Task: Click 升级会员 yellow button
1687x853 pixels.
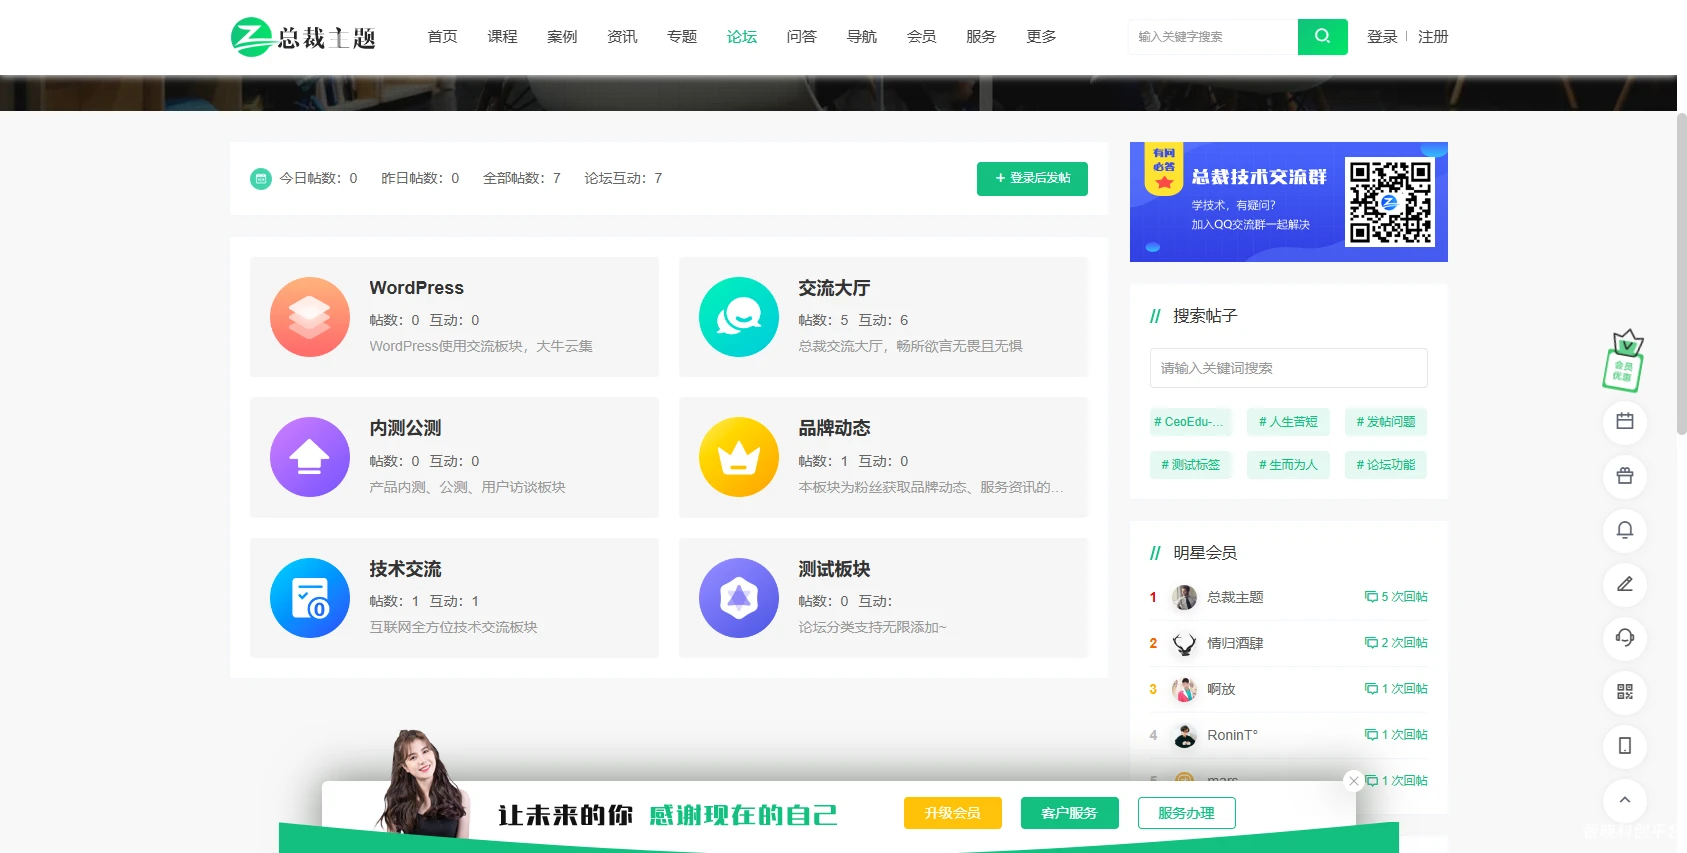Action: coord(953,813)
